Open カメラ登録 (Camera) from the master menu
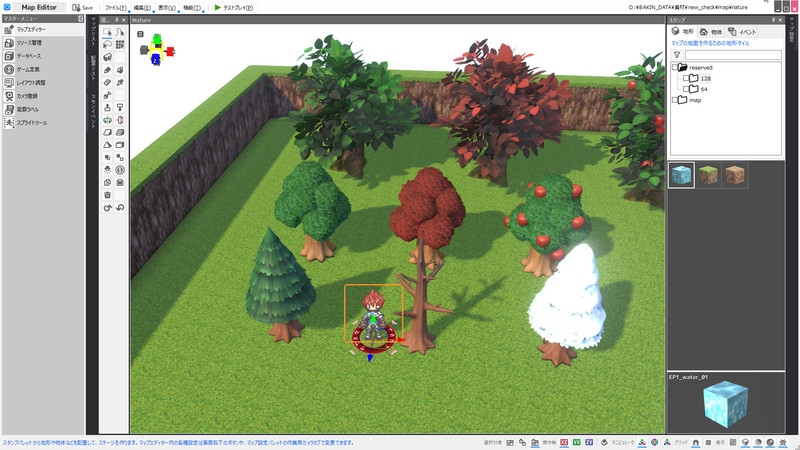Image resolution: width=800 pixels, height=450 pixels. point(31,96)
